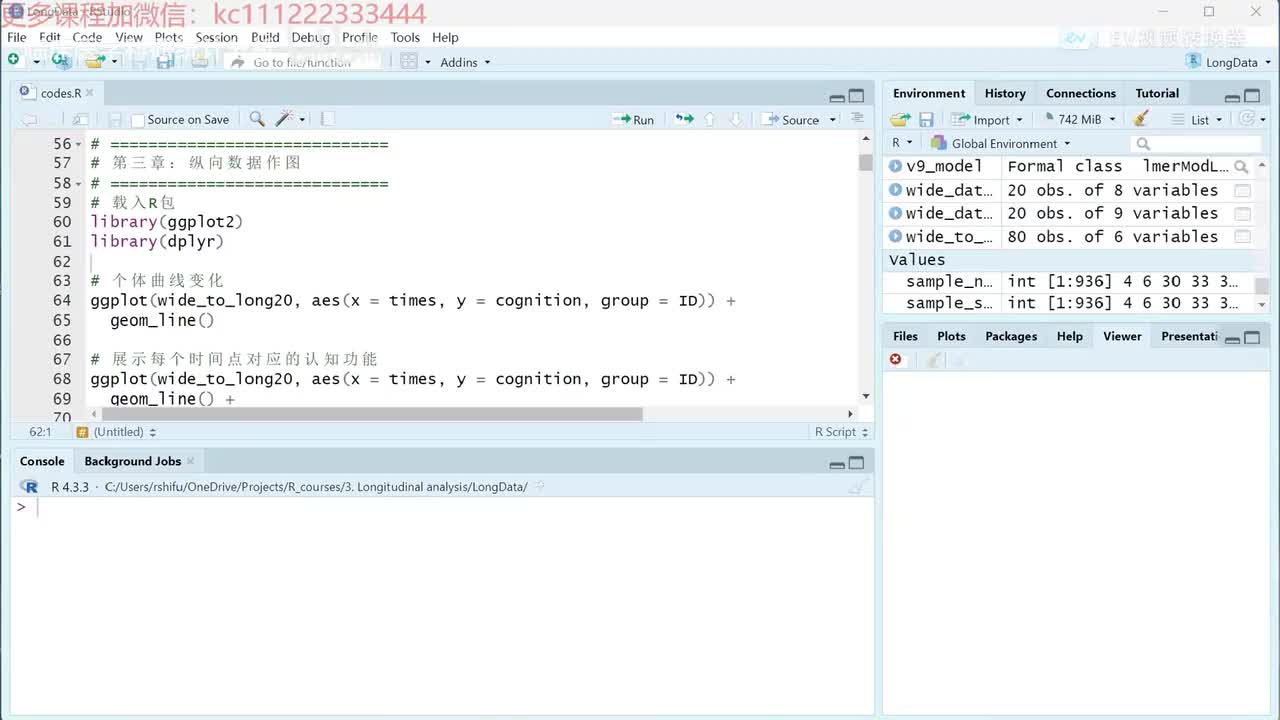Open the R language selector dropdown in Environment
This screenshot has width=1280, height=720.
[902, 143]
